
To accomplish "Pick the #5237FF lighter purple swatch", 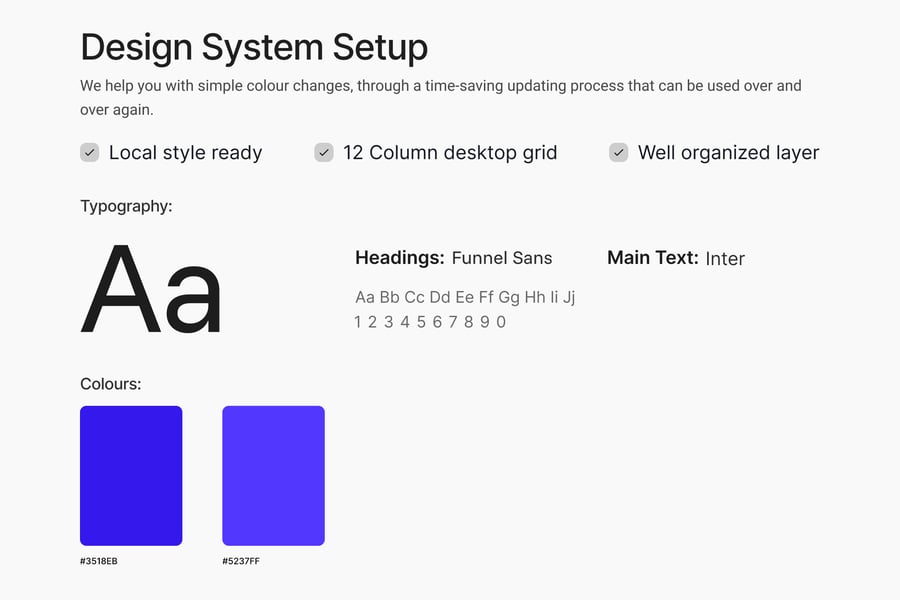I will tap(273, 475).
